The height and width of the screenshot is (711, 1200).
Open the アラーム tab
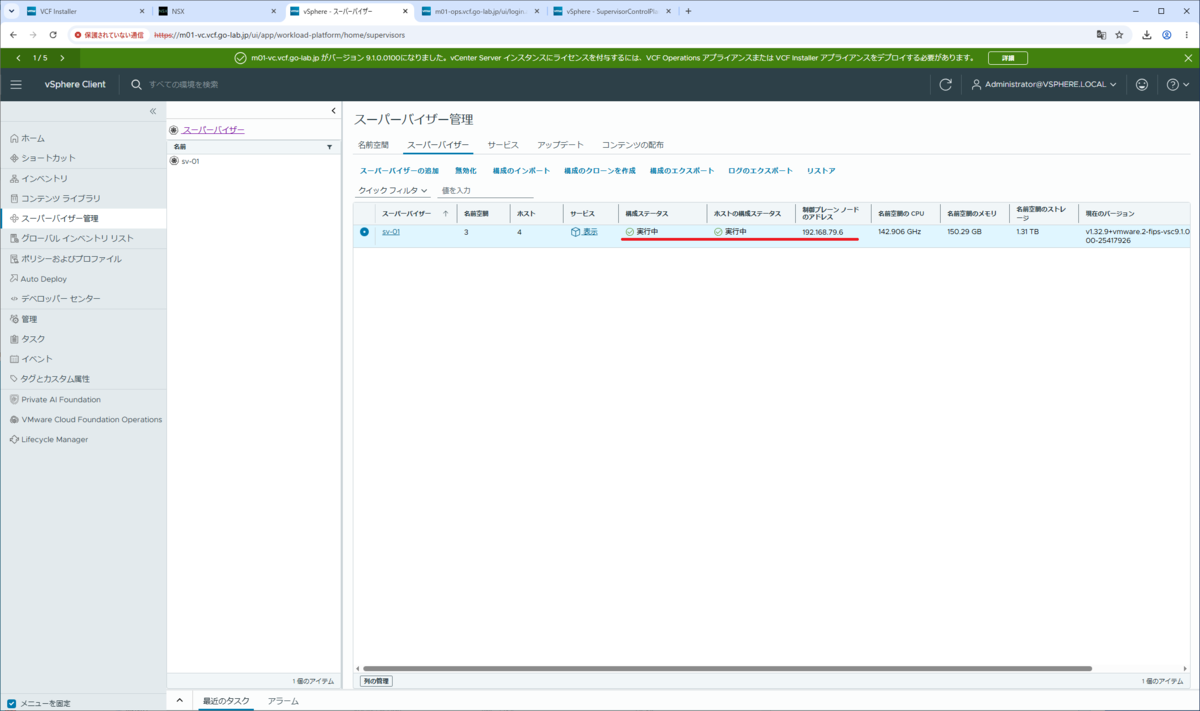click(283, 701)
